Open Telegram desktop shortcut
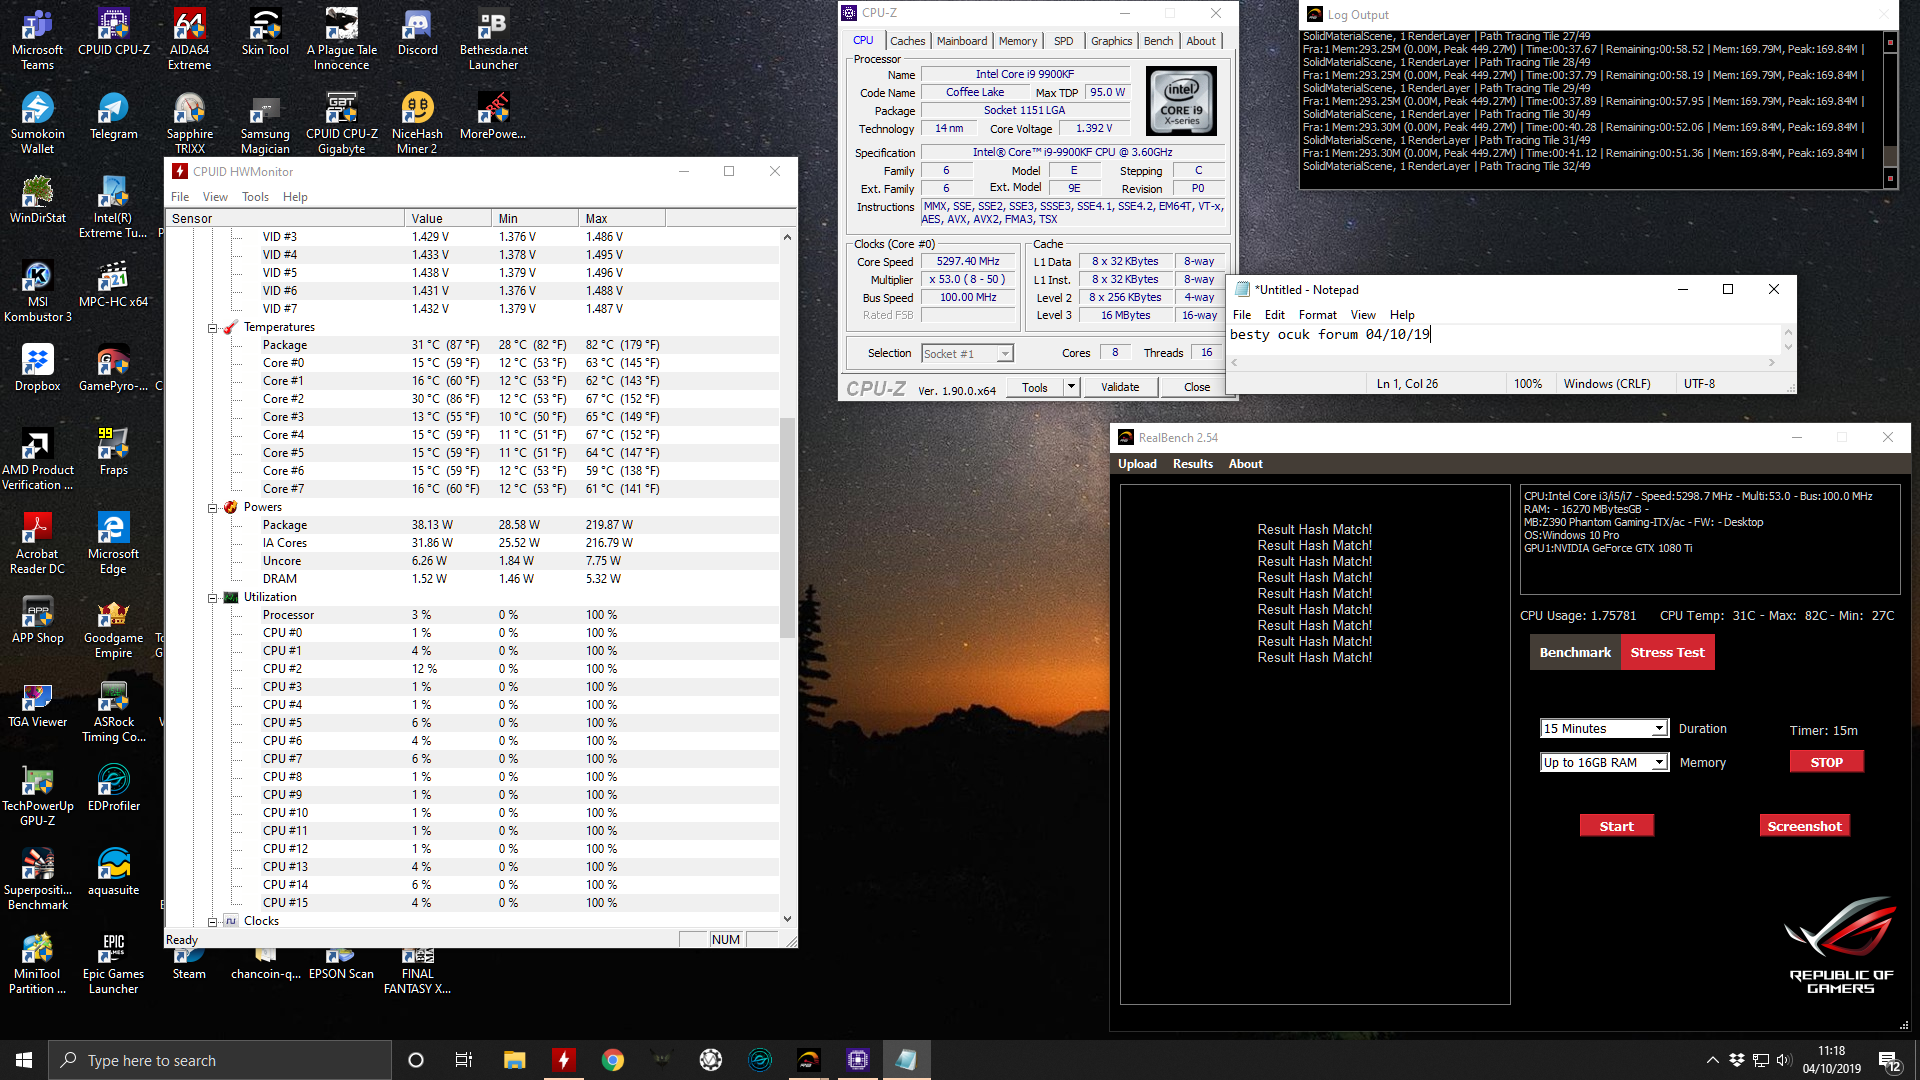The image size is (1920, 1080). click(x=113, y=117)
